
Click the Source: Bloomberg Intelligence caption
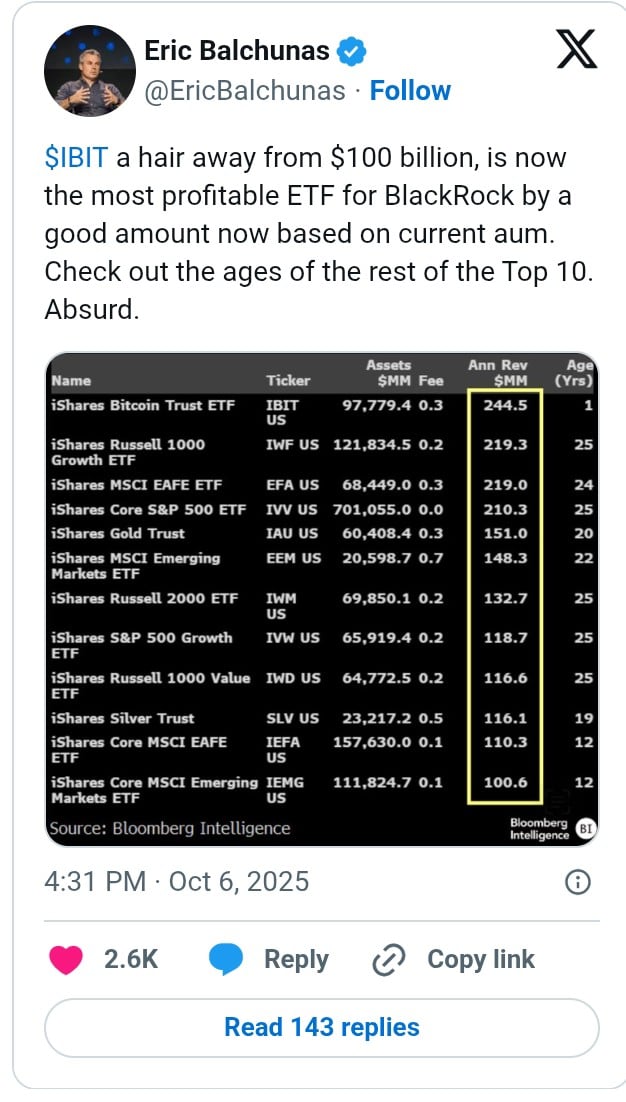click(x=170, y=828)
